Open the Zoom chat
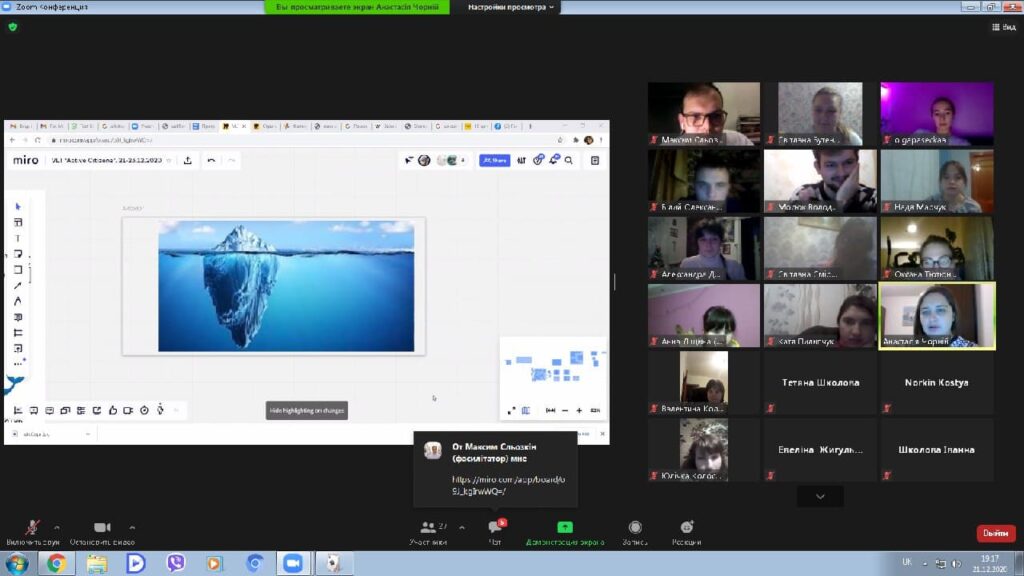This screenshot has height=576, width=1024. tap(495, 528)
